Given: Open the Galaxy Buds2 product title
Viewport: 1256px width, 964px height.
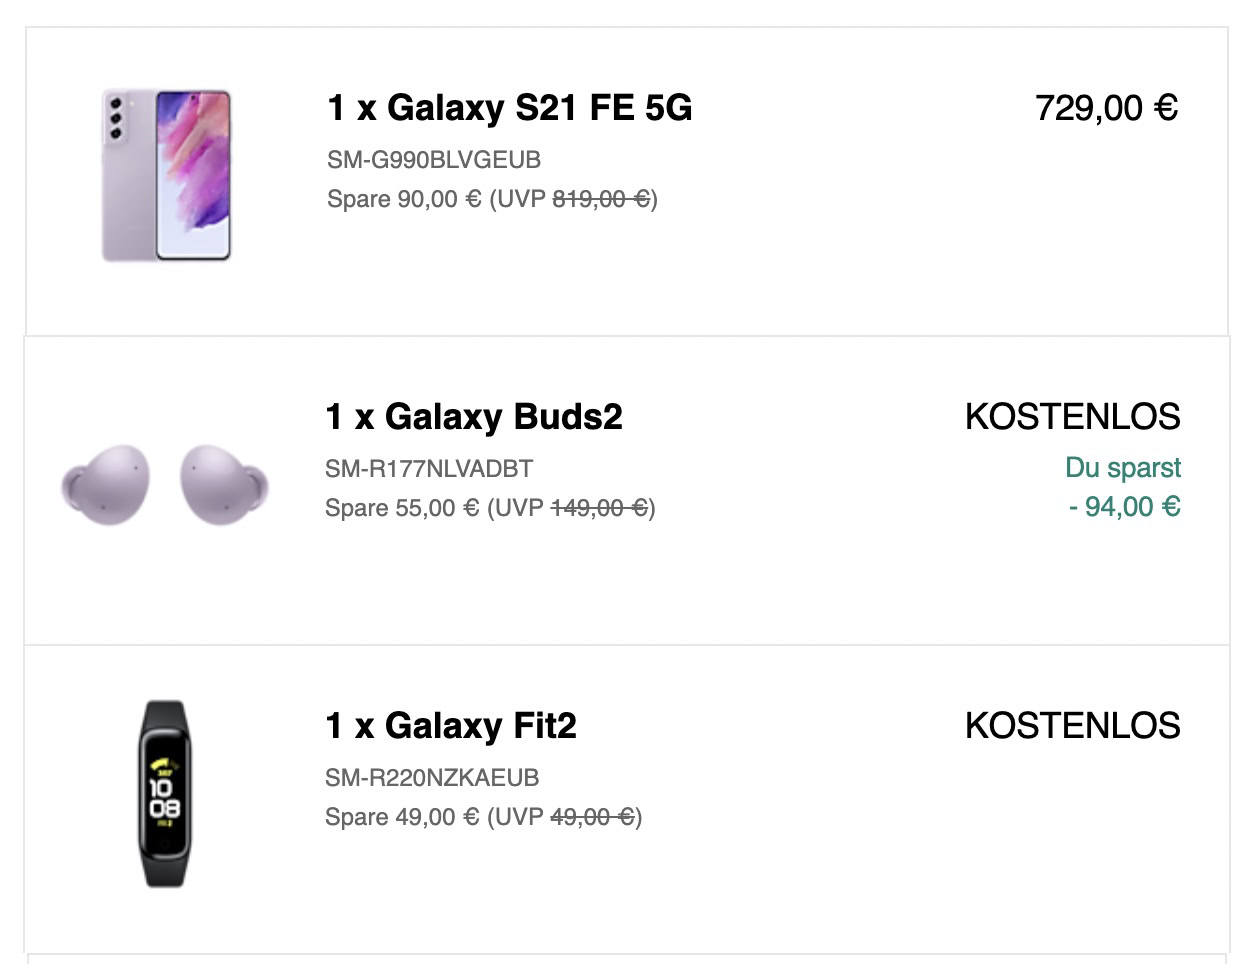Looking at the screenshot, I should (x=473, y=417).
